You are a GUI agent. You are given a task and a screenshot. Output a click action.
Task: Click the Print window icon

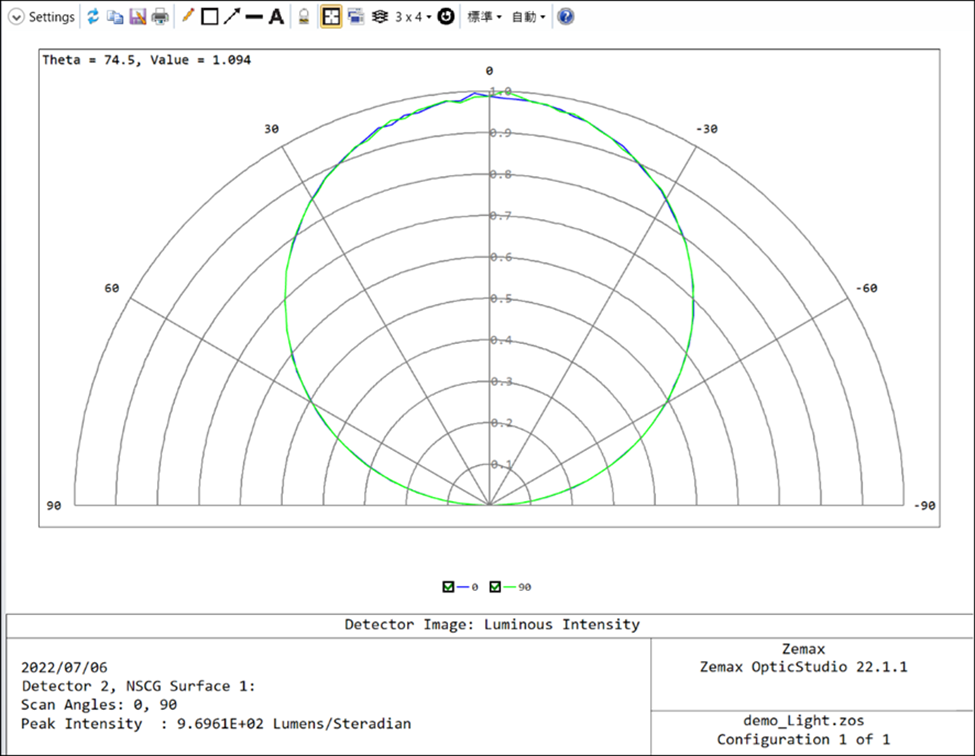pyautogui.click(x=160, y=17)
